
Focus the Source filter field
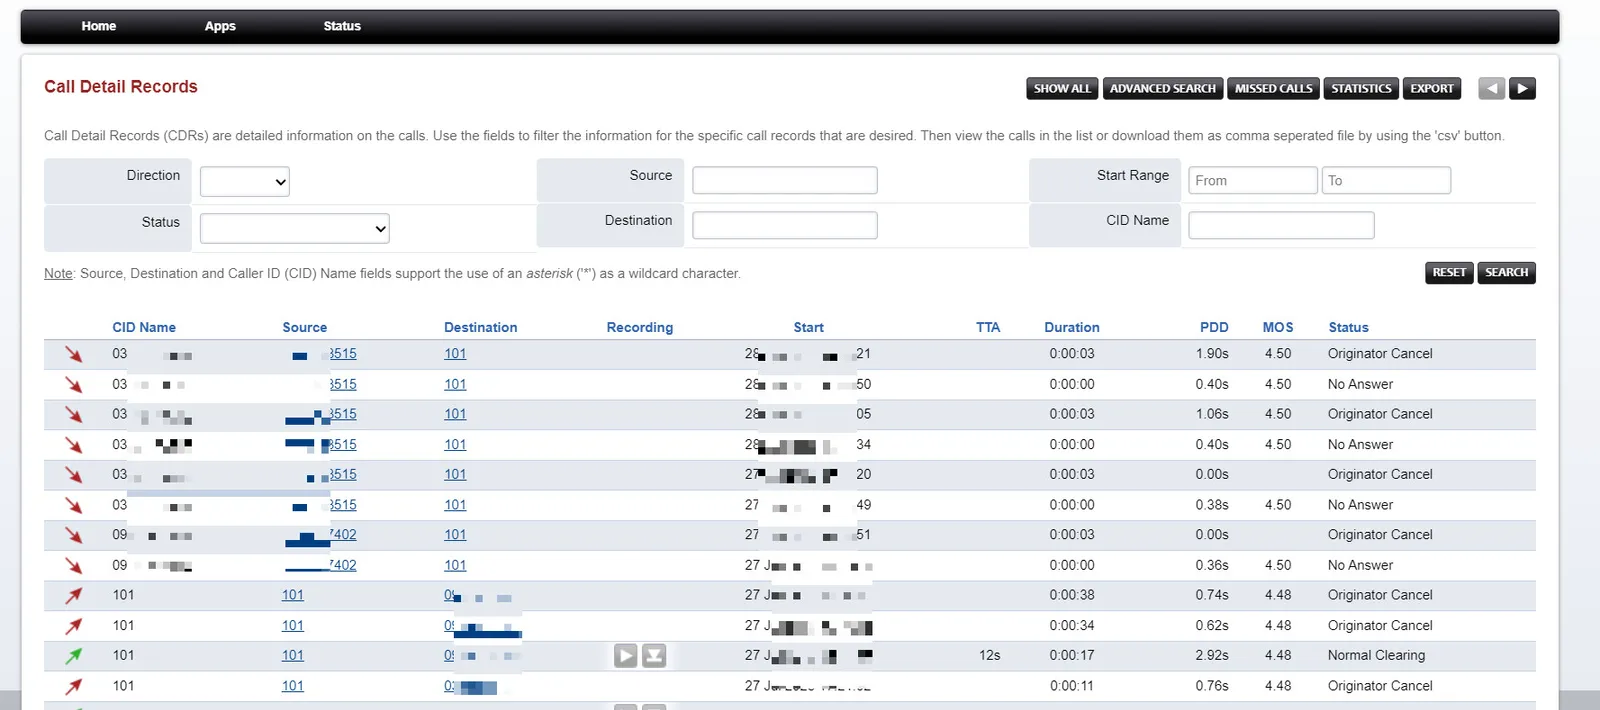785,180
